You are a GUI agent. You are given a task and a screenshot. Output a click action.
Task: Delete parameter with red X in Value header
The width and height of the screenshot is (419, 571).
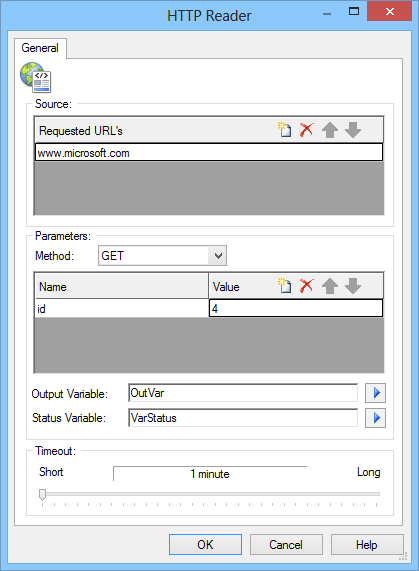tap(307, 286)
